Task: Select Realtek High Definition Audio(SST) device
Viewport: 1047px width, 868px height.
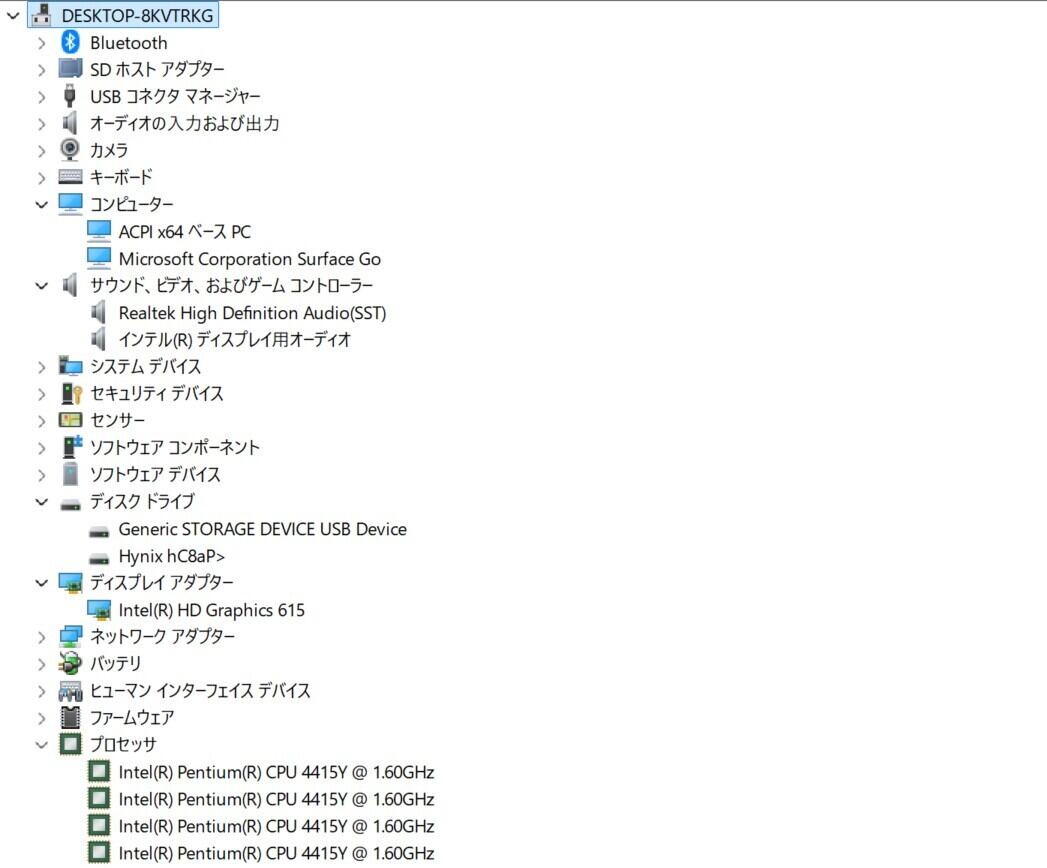Action: click(x=252, y=313)
